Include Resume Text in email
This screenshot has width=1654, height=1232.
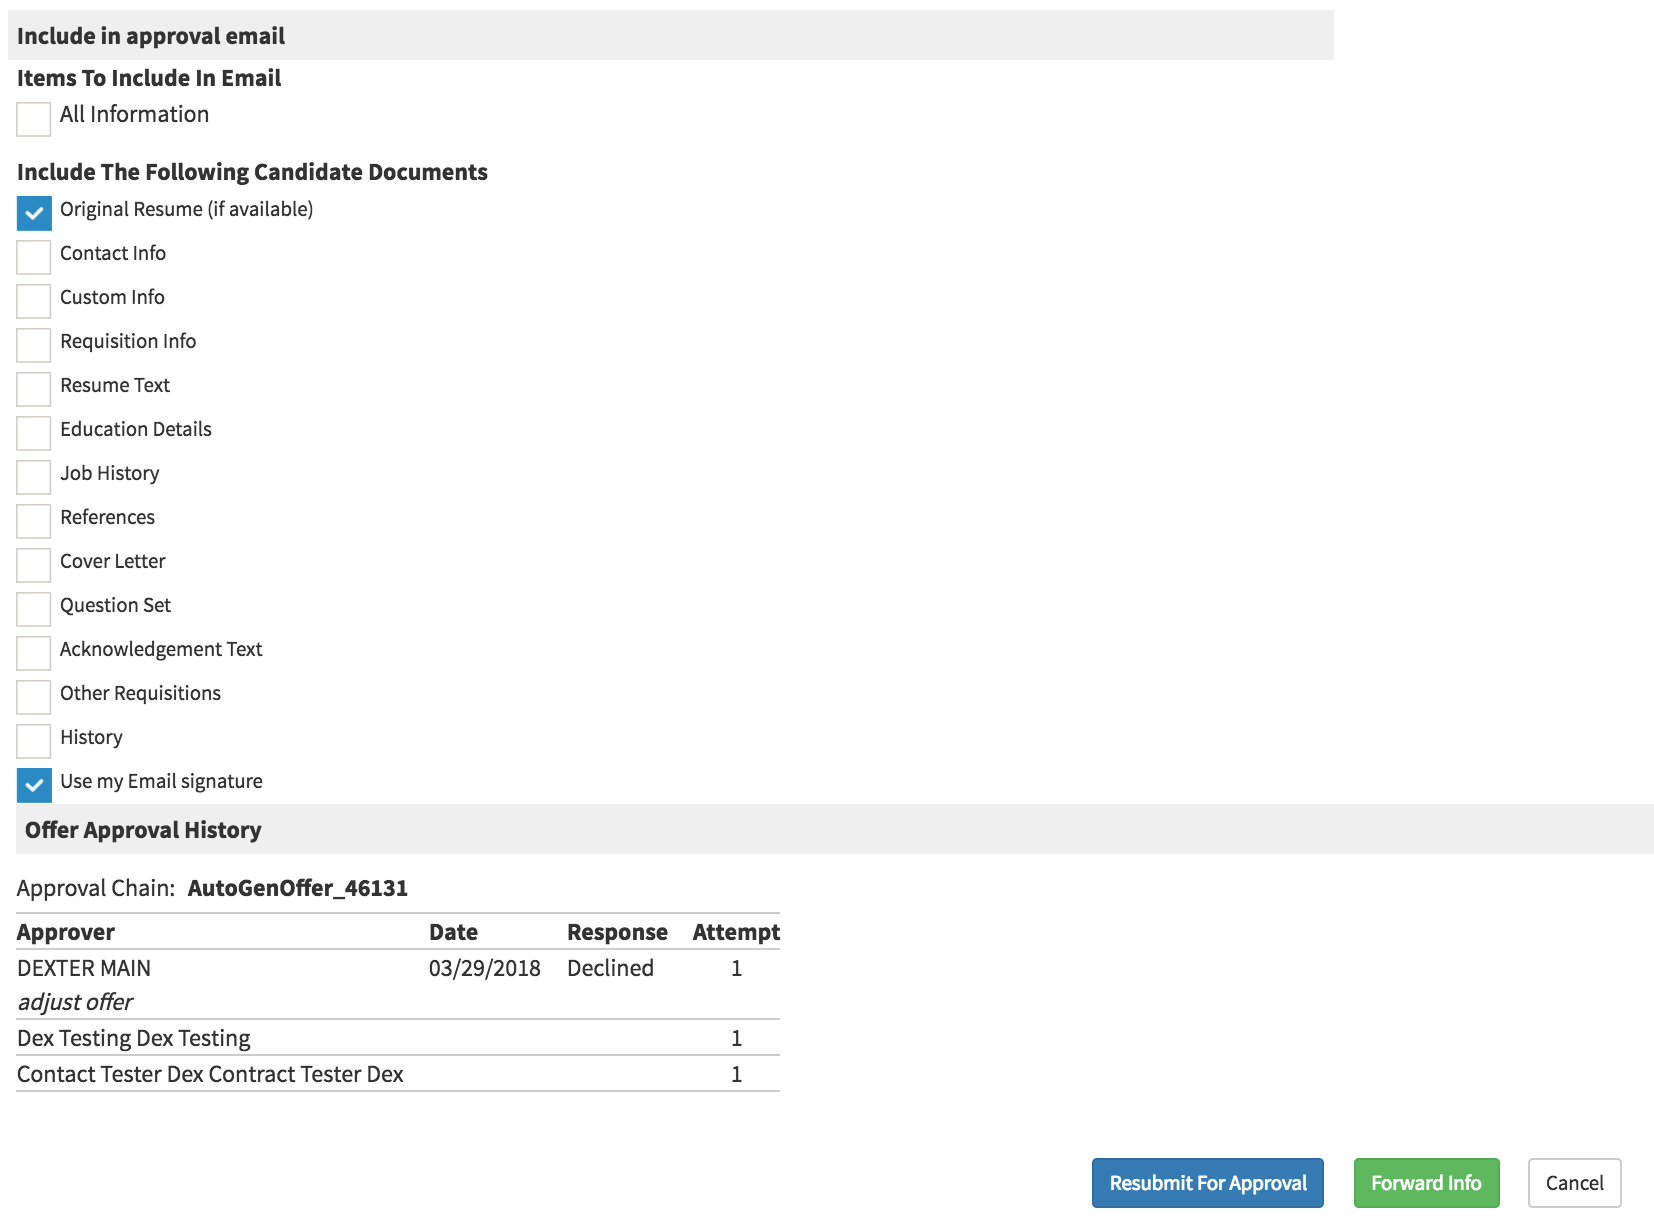pyautogui.click(x=34, y=389)
